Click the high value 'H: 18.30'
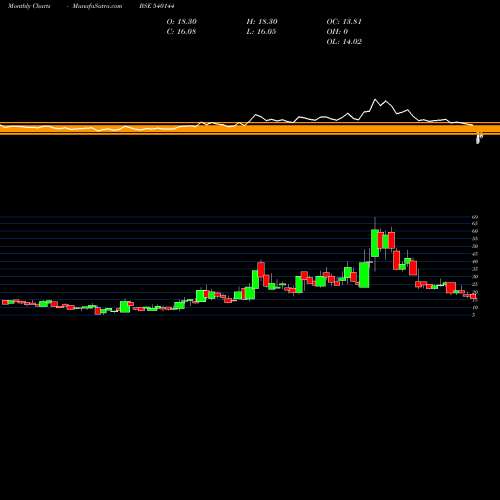 point(262,21)
